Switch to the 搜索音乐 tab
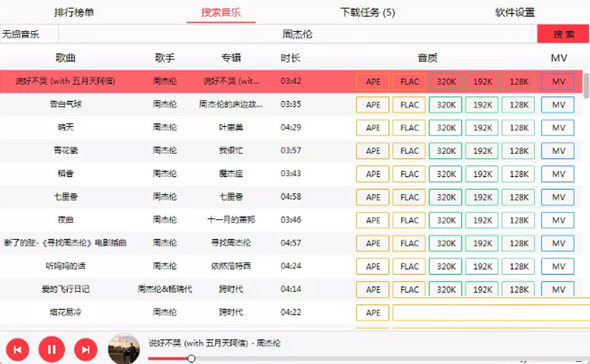Image resolution: width=590 pixels, height=364 pixels. point(221,12)
